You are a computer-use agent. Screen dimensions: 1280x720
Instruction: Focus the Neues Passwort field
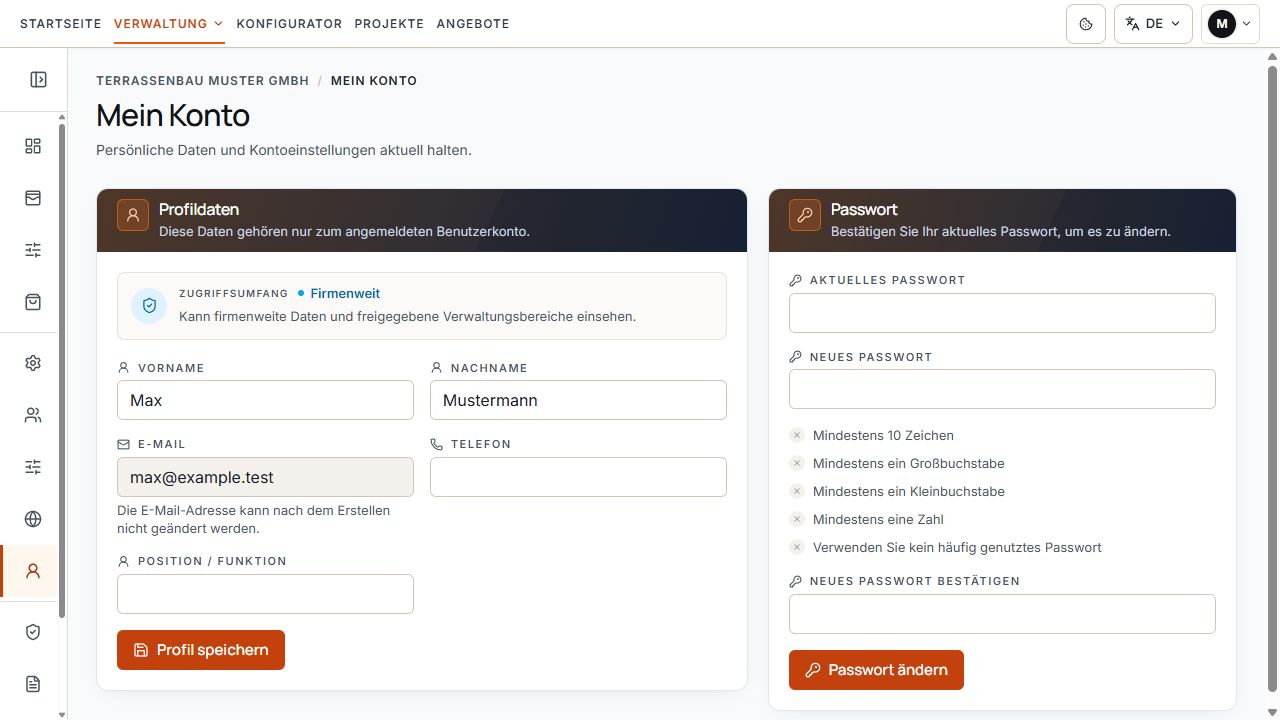pos(1002,389)
